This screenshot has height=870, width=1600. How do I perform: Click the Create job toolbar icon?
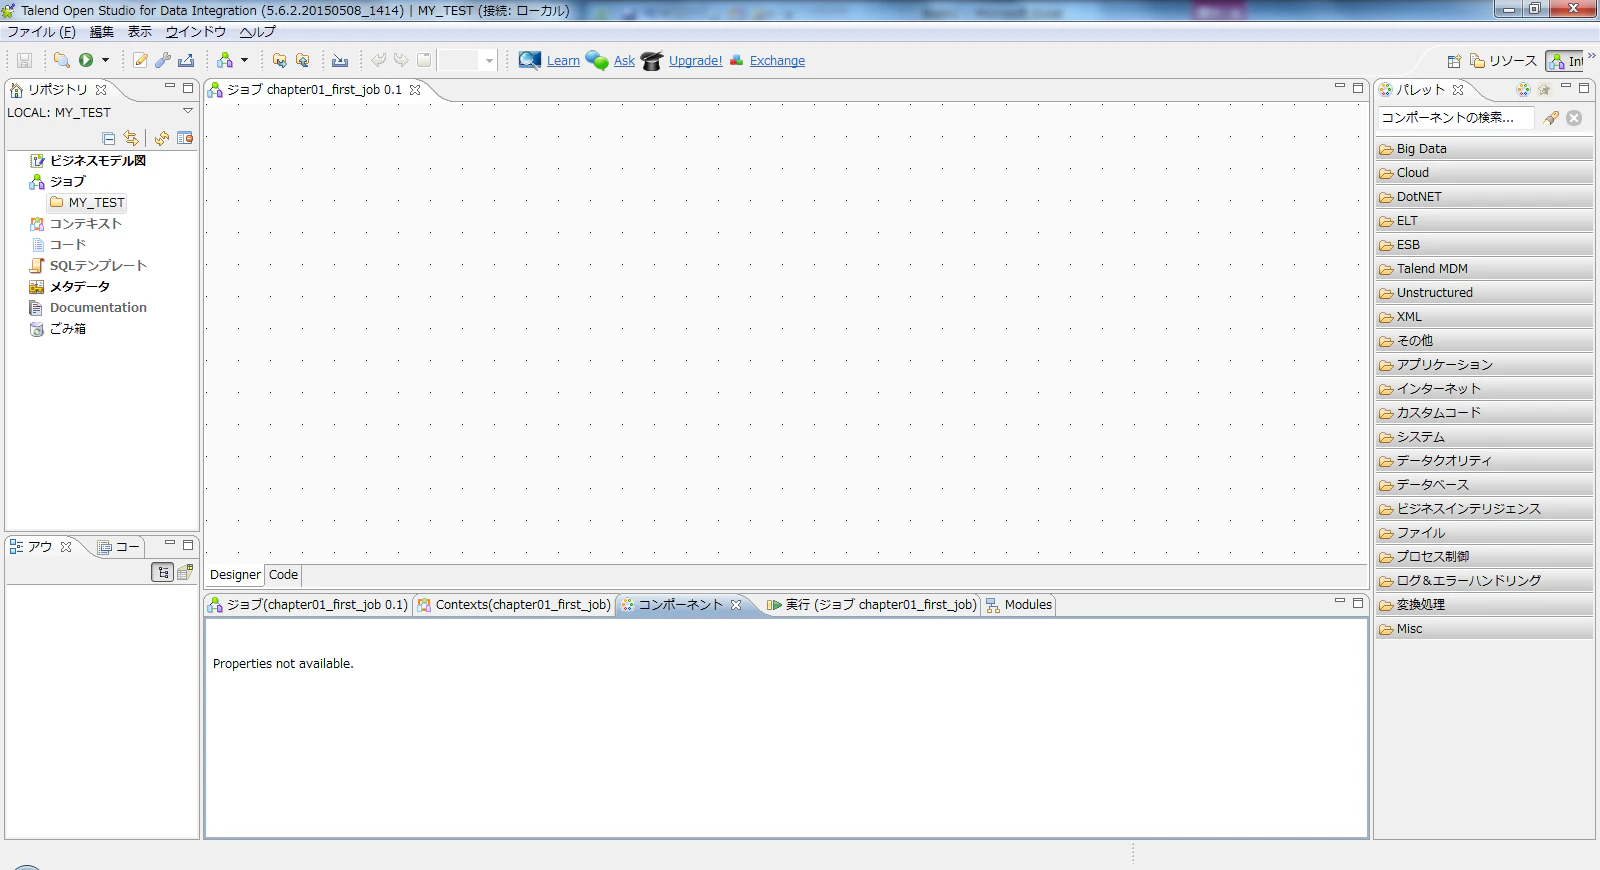pyautogui.click(x=225, y=60)
